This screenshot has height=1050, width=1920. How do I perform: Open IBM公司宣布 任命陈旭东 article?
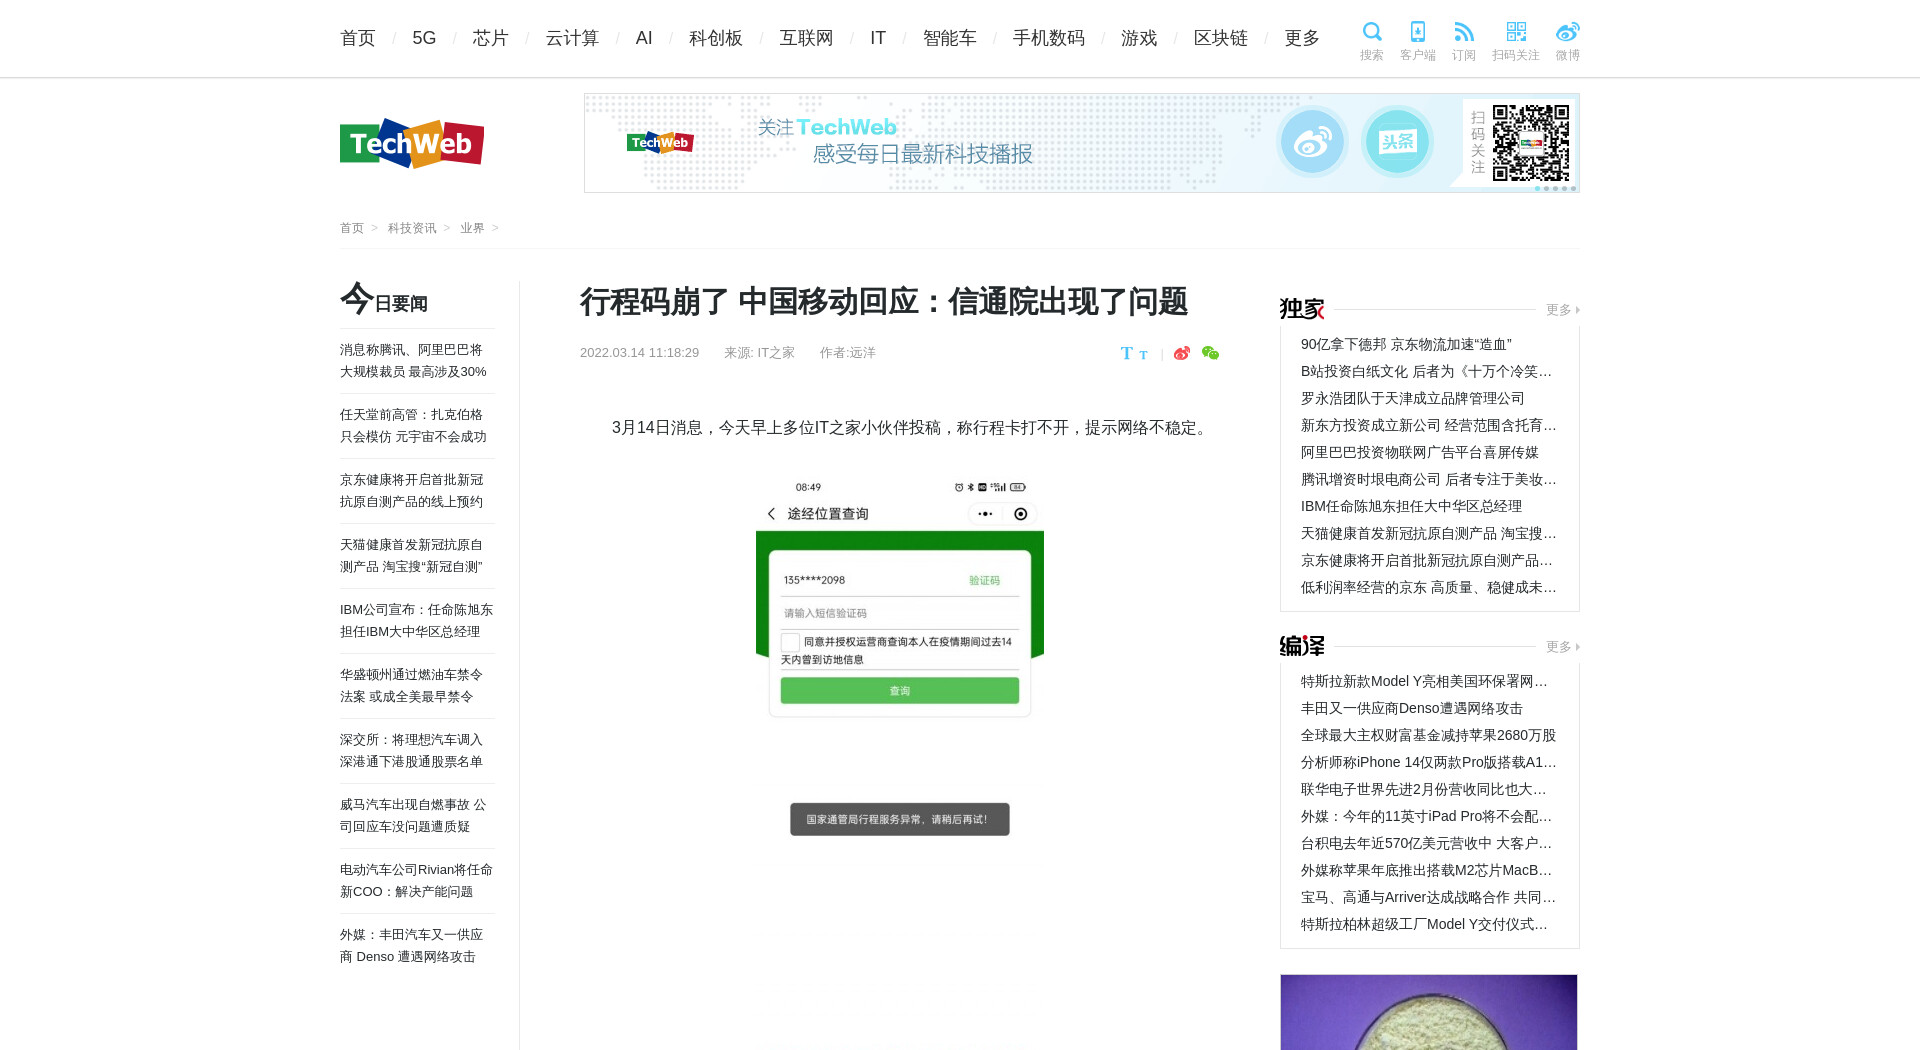point(416,621)
